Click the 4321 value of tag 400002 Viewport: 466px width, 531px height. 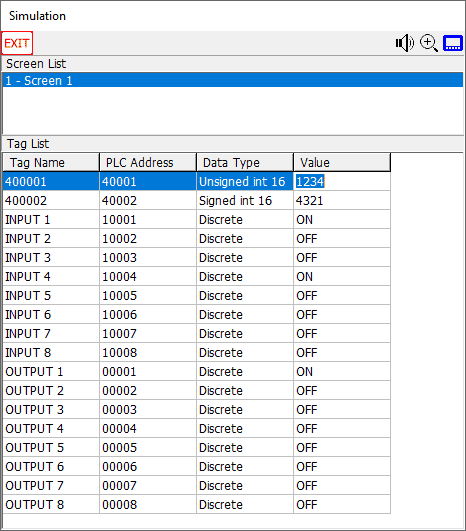point(309,200)
